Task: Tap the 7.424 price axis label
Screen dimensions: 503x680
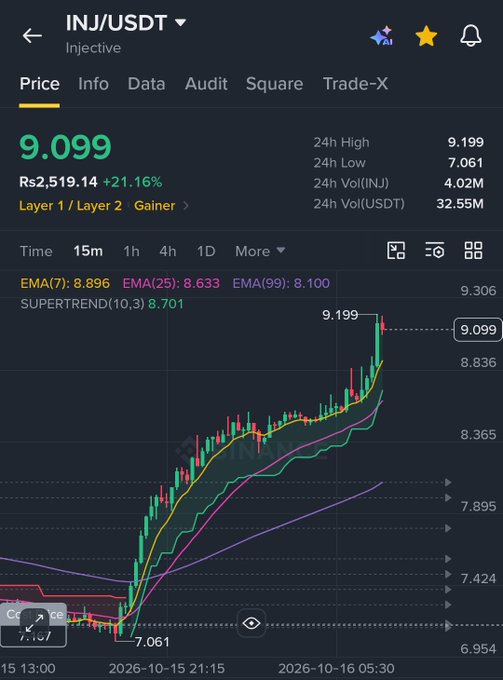Action: tap(478, 578)
